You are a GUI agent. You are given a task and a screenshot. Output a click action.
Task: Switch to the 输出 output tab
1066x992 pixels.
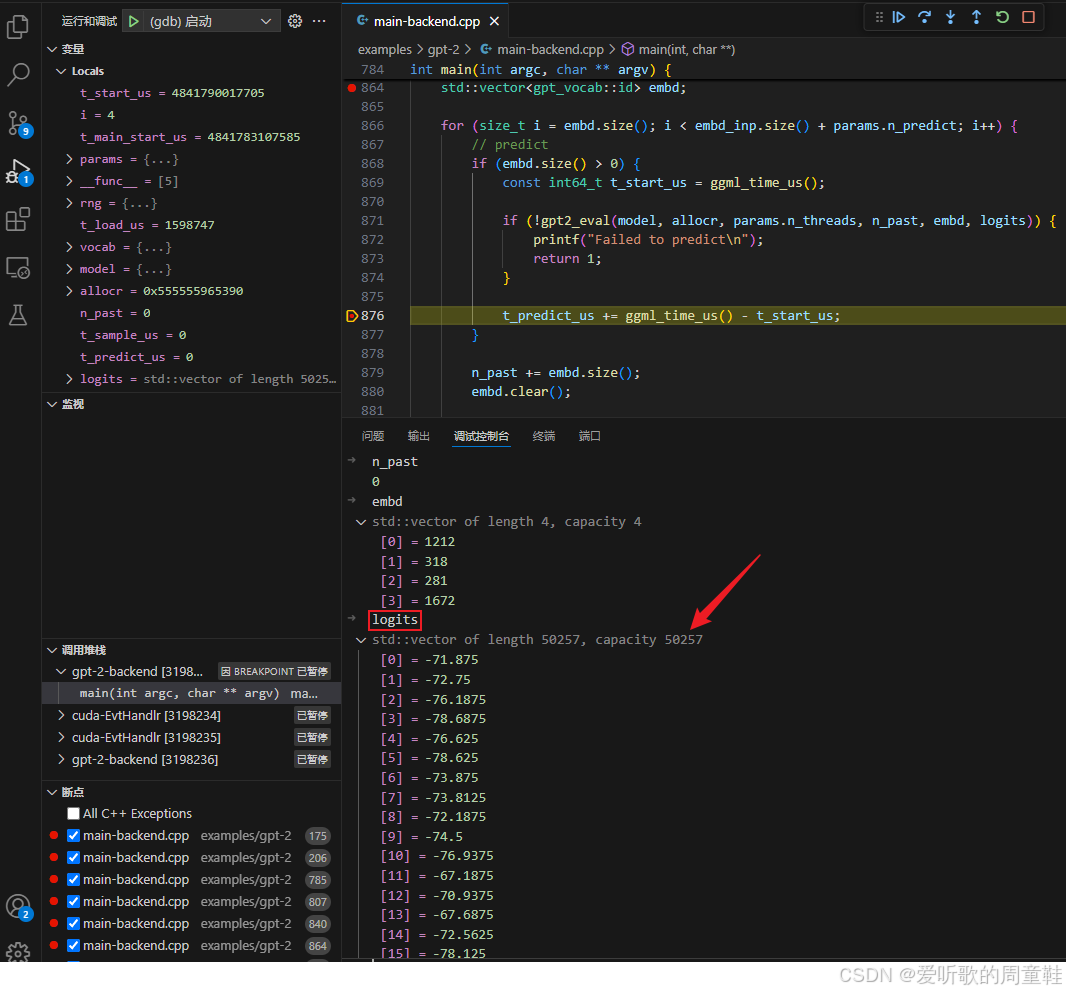click(419, 436)
